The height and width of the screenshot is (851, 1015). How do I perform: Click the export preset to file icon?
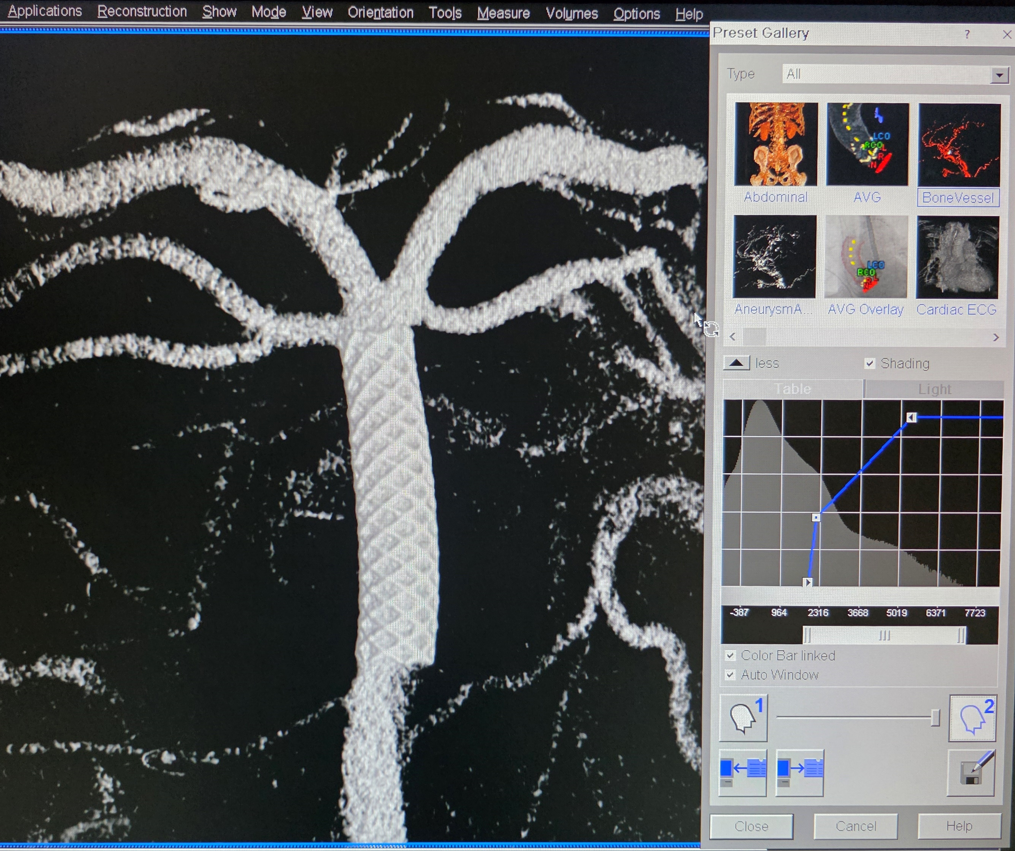pos(800,772)
